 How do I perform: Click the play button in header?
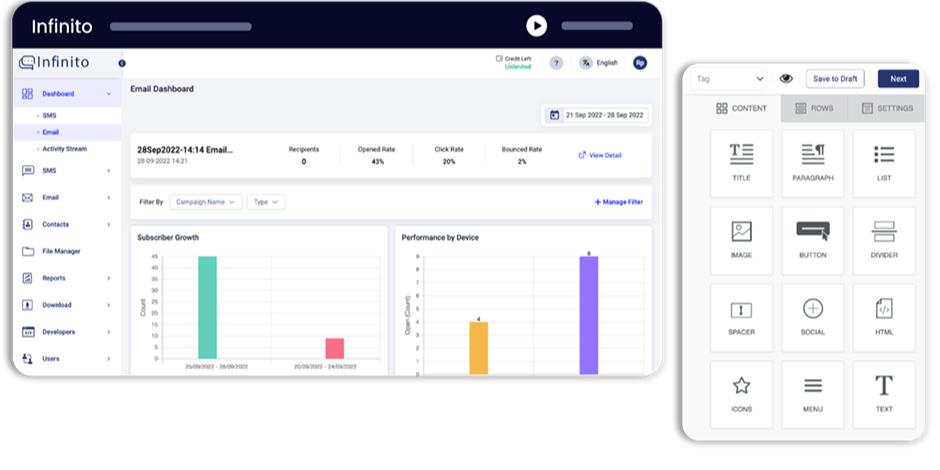click(x=537, y=26)
